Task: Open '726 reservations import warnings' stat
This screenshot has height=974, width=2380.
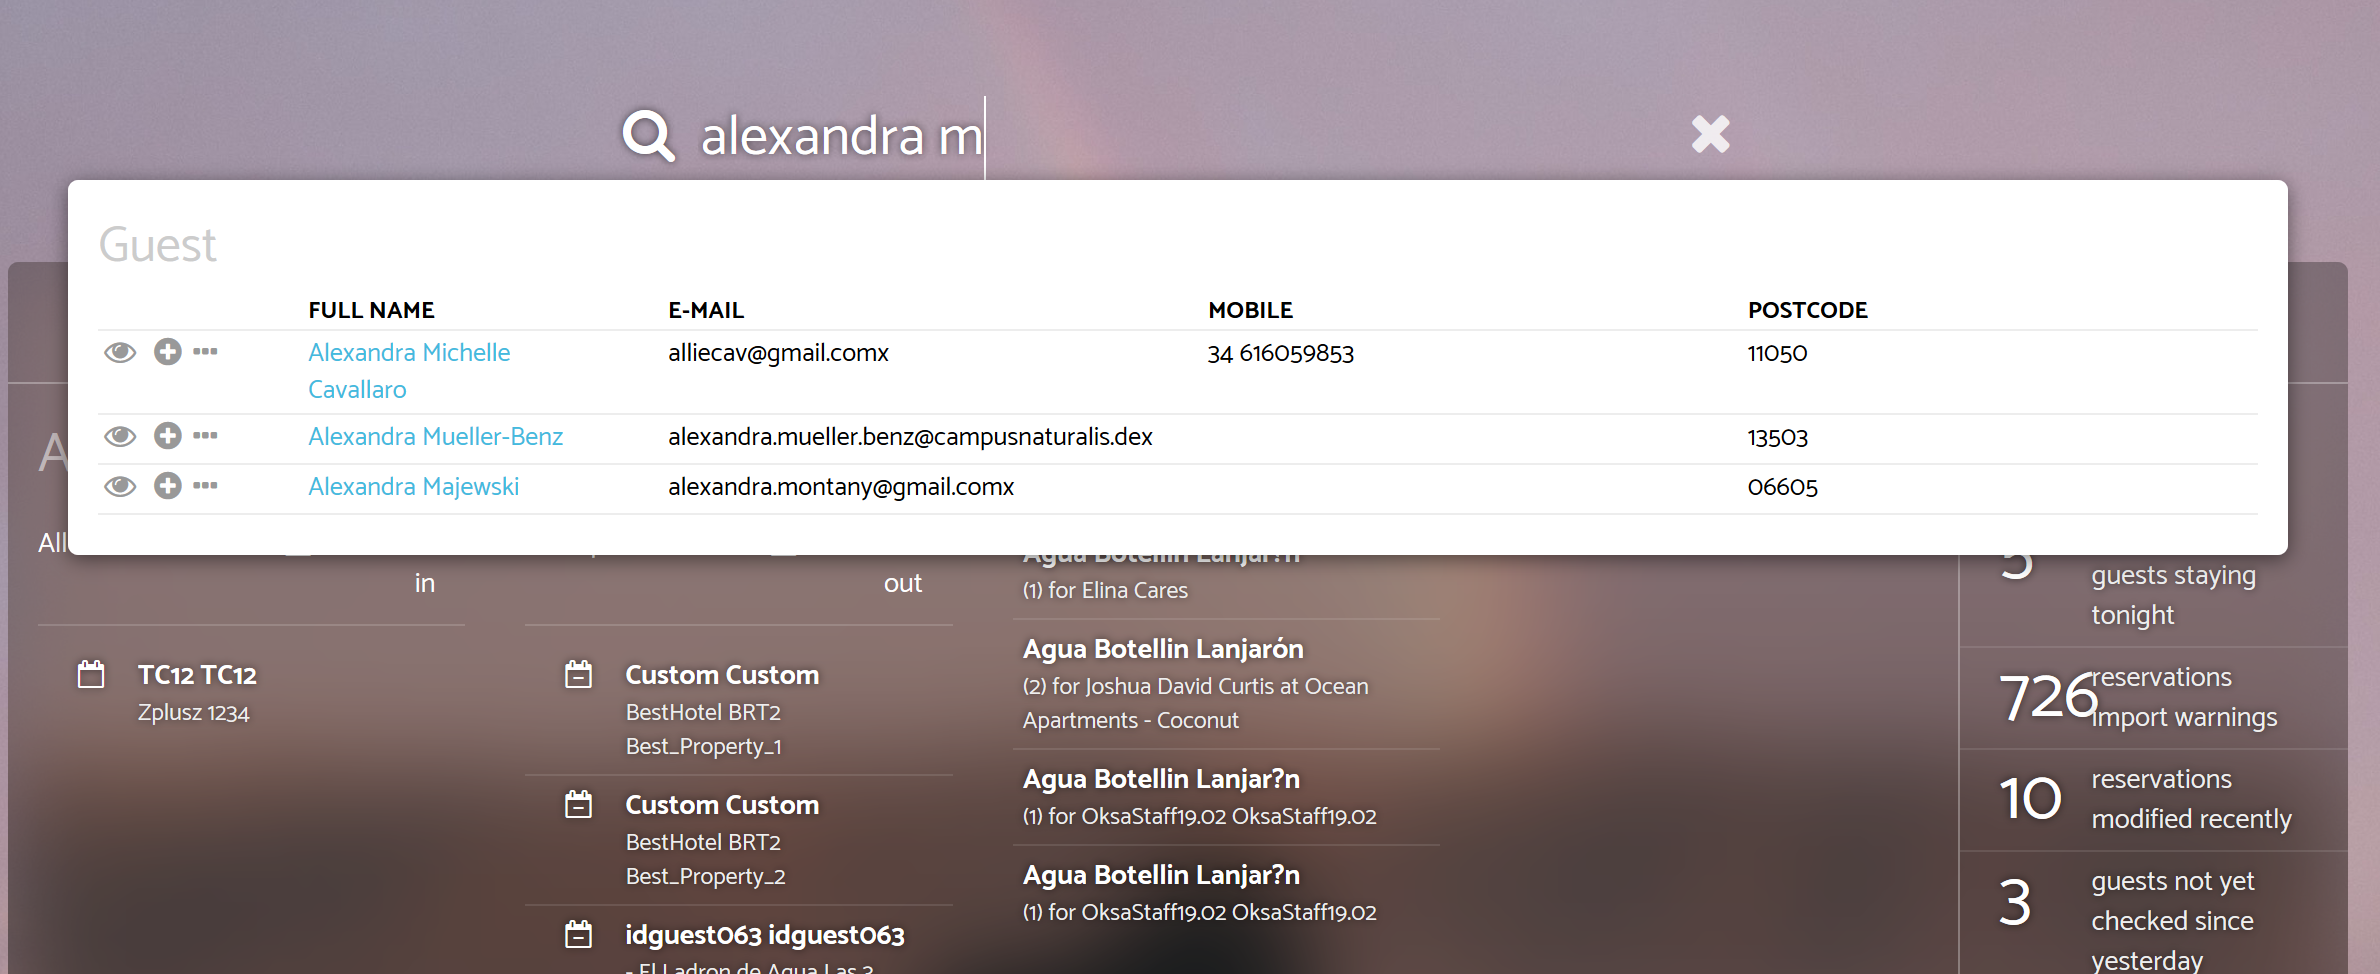Action: click(x=2153, y=697)
